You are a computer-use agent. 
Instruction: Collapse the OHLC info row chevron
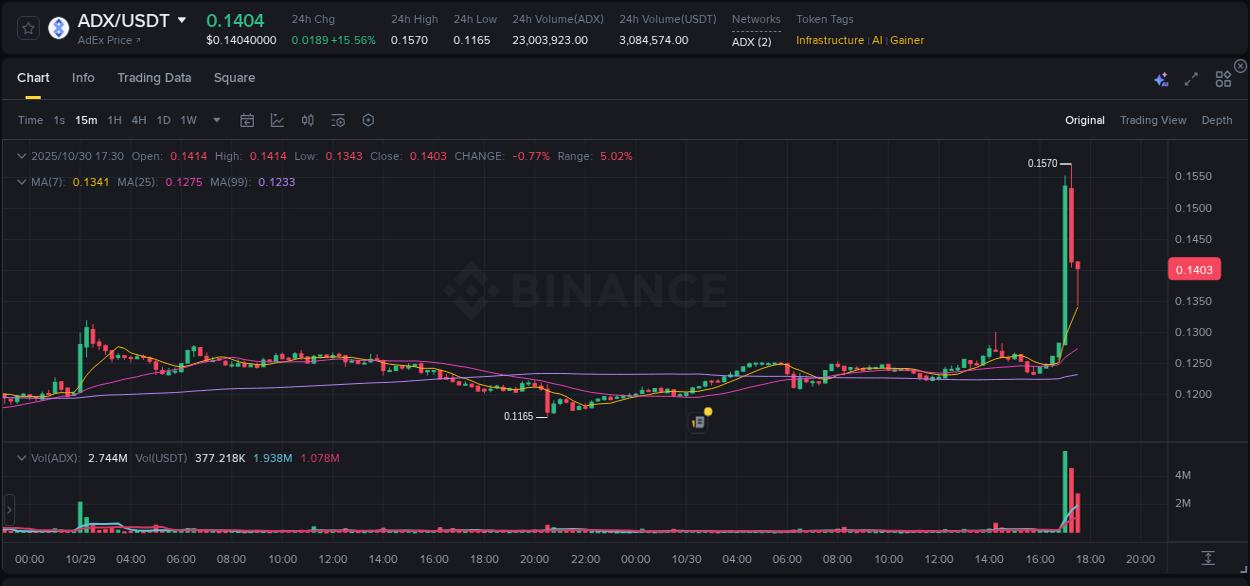coord(21,156)
